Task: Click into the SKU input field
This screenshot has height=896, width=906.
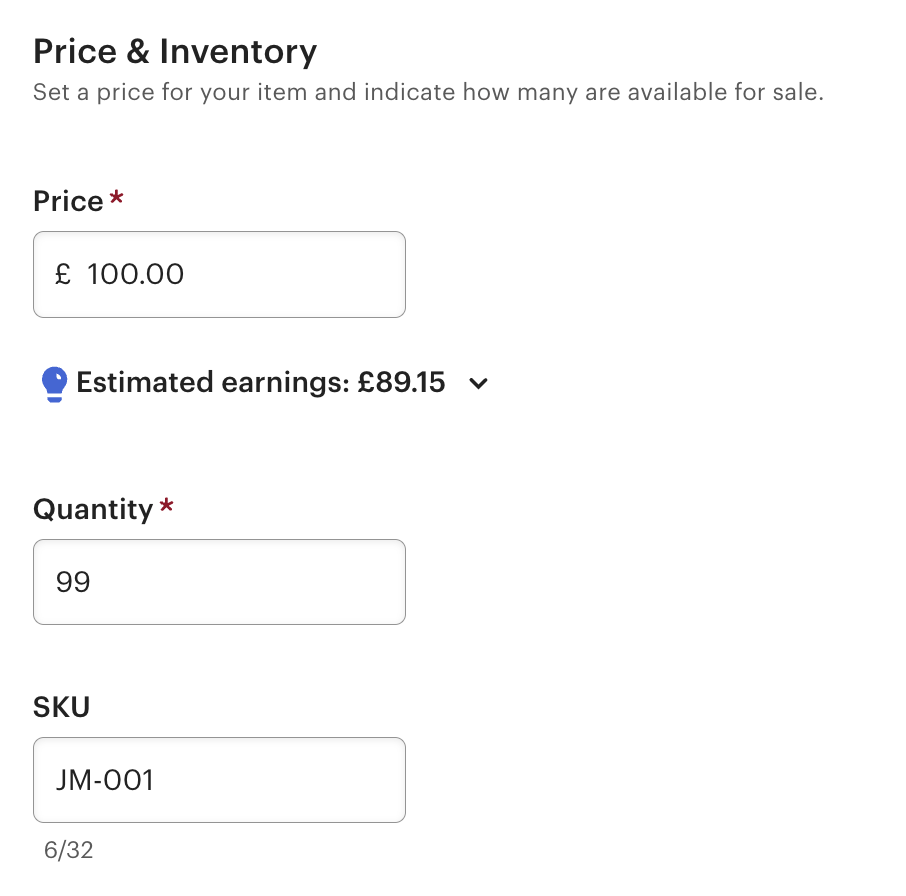Action: pyautogui.click(x=260, y=780)
